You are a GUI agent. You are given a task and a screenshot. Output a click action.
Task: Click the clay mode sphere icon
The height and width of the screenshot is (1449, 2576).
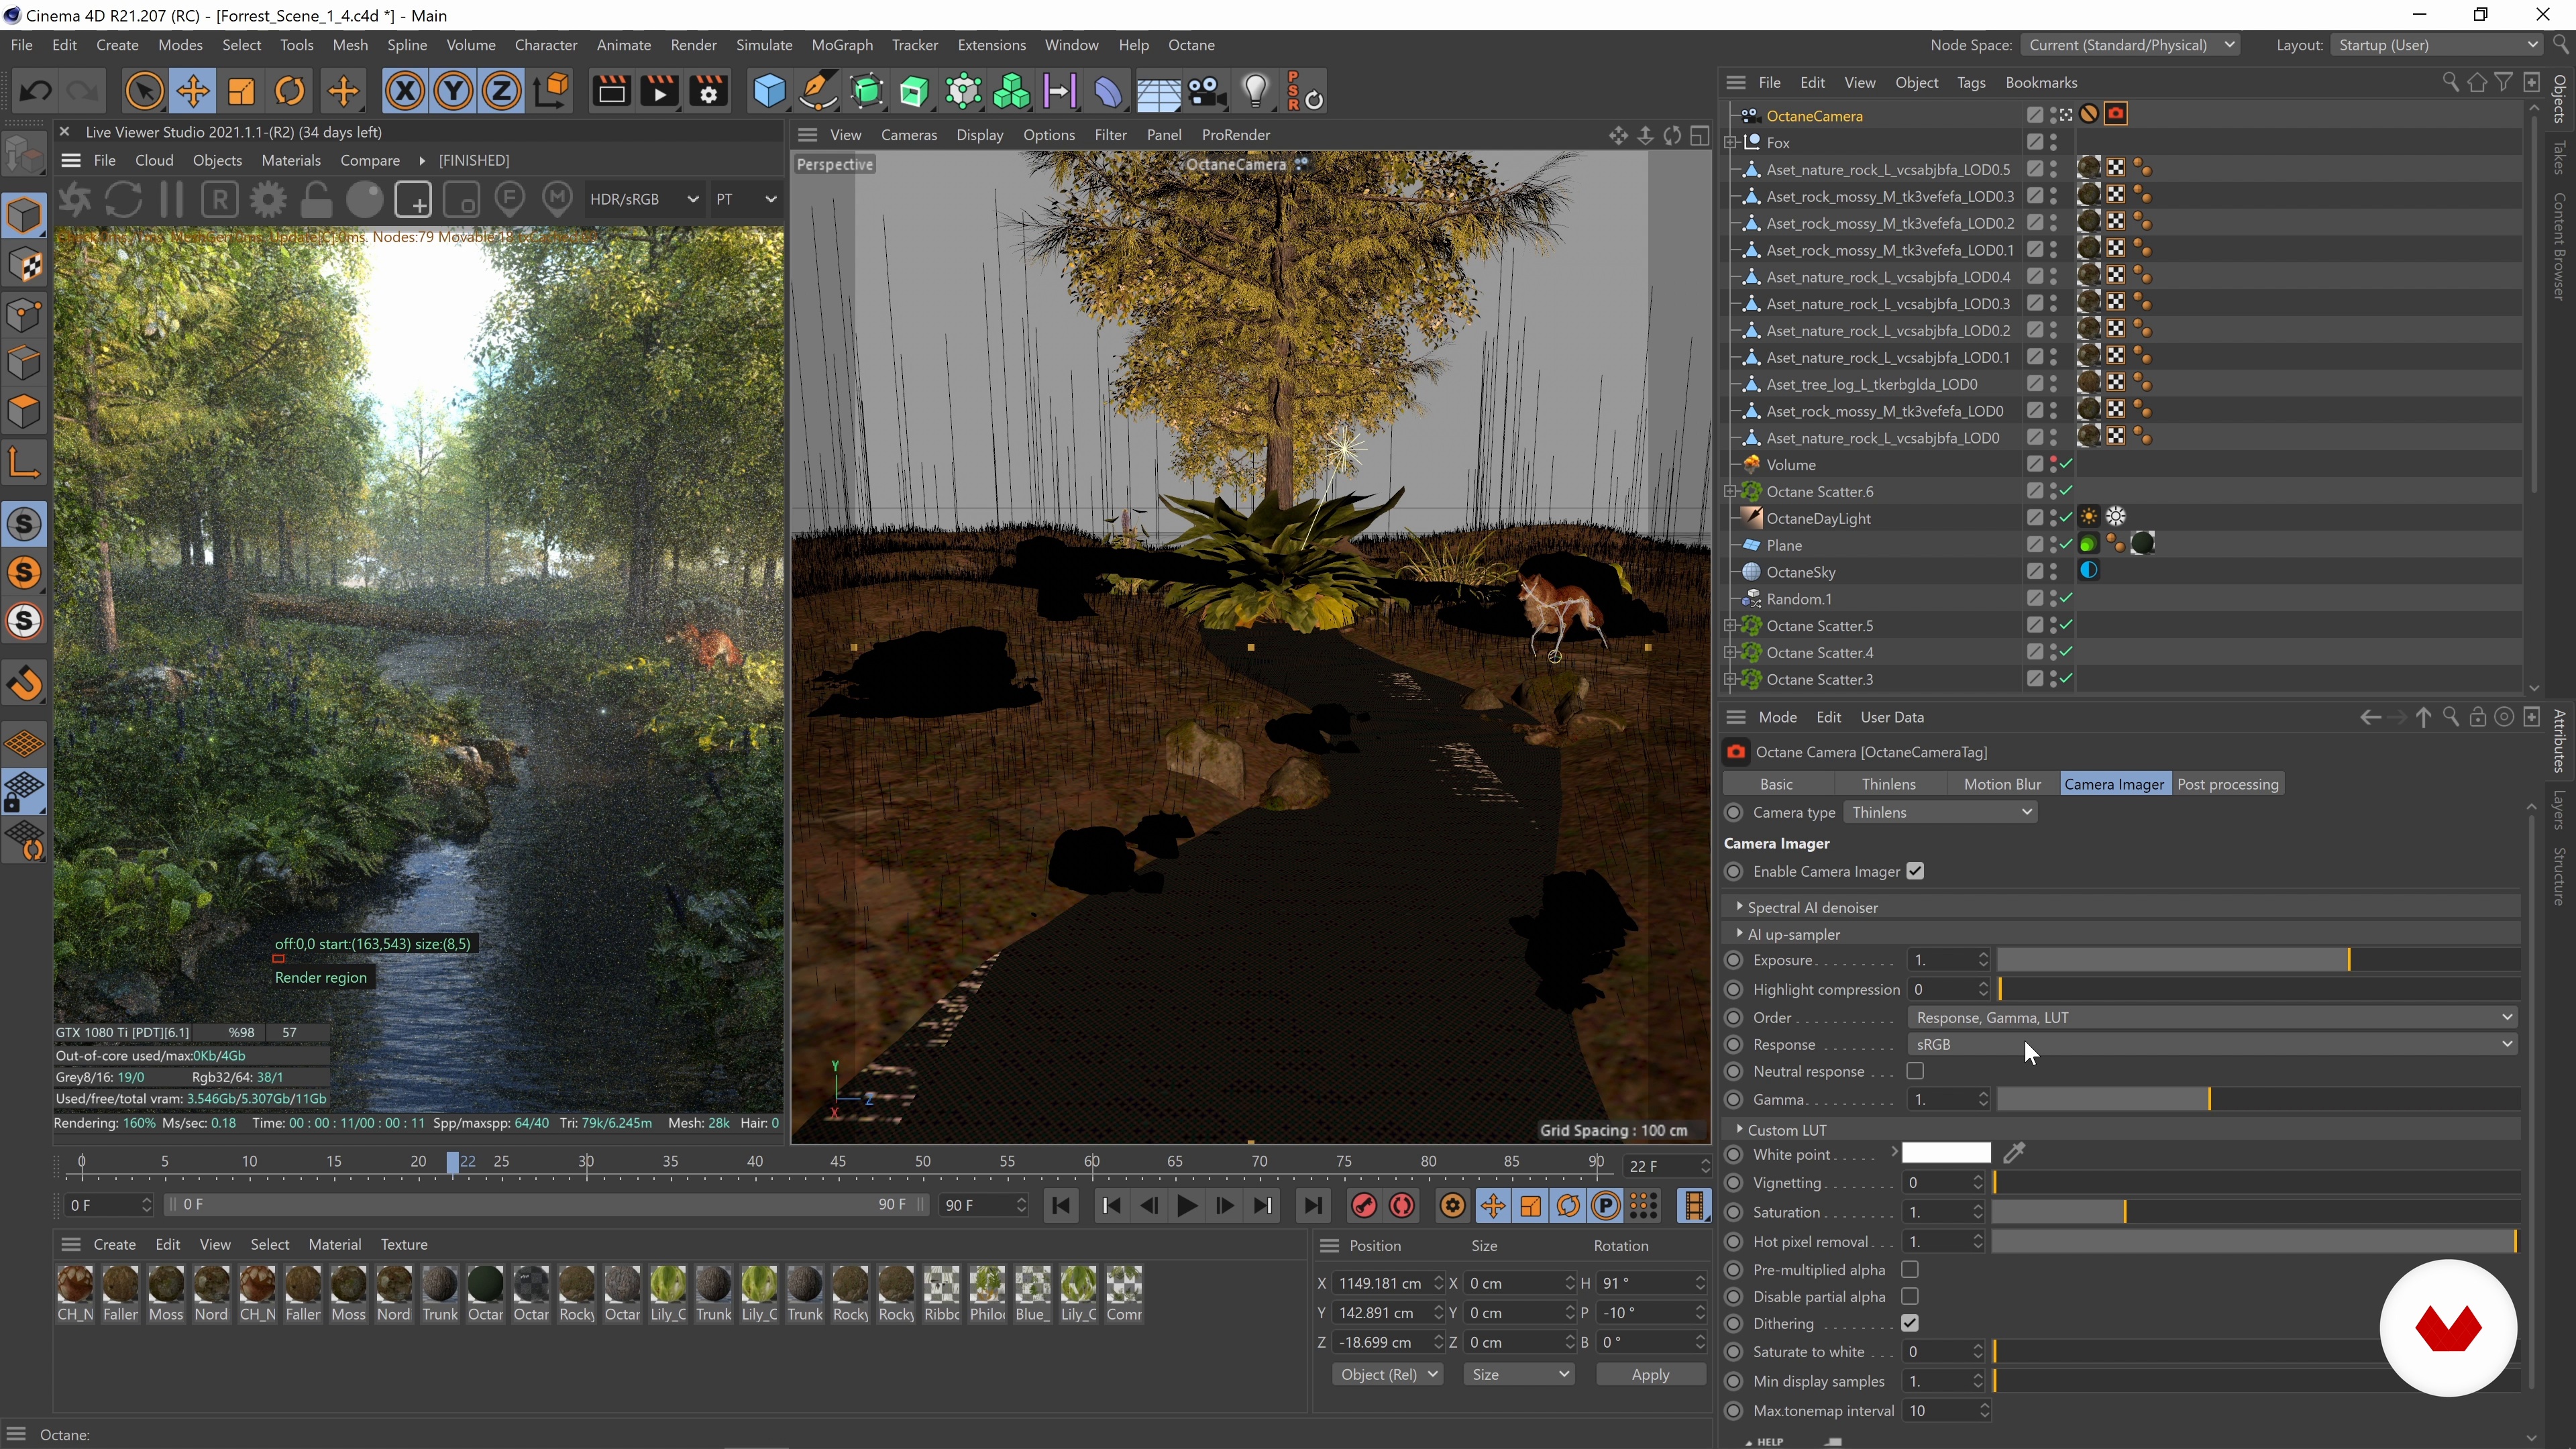pyautogui.click(x=365, y=199)
